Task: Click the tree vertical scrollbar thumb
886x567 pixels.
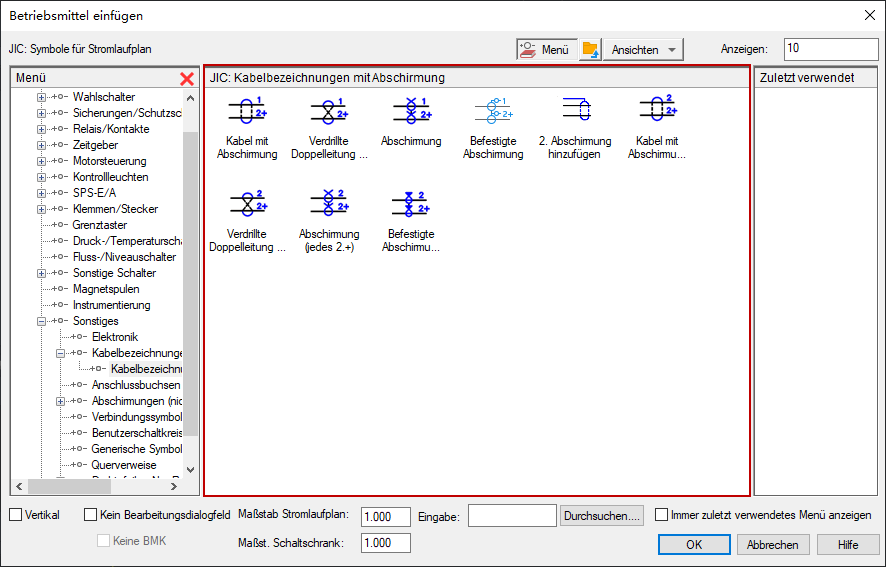Action: click(x=190, y=283)
